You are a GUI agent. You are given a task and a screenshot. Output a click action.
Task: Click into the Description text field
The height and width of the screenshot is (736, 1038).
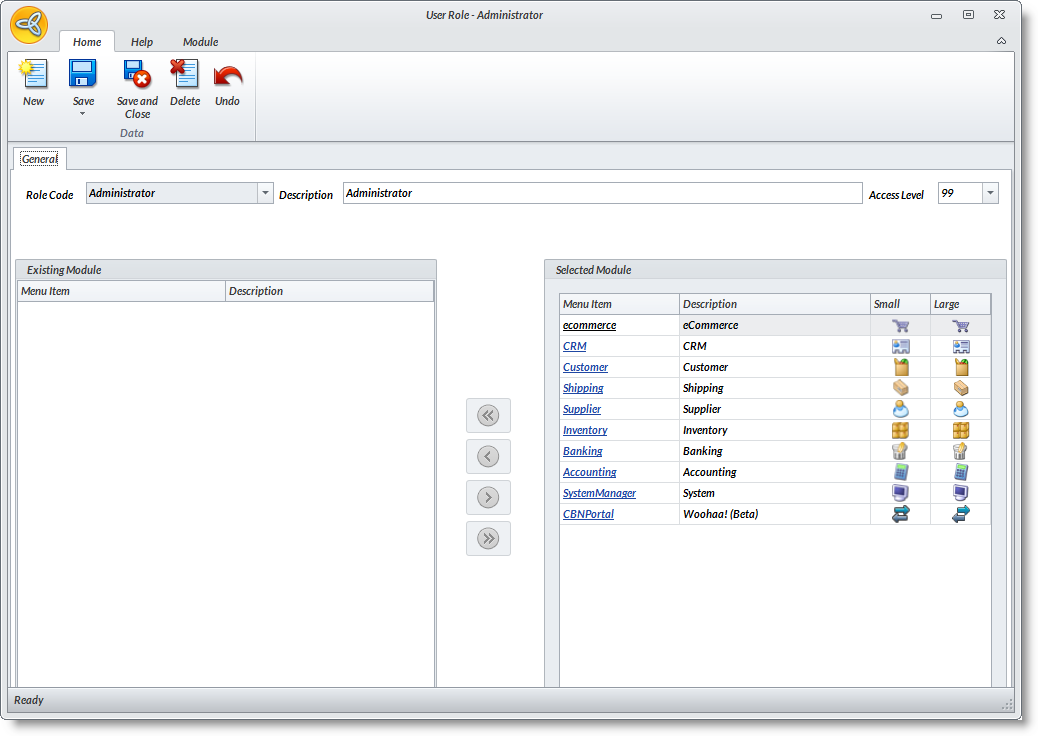[602, 193]
